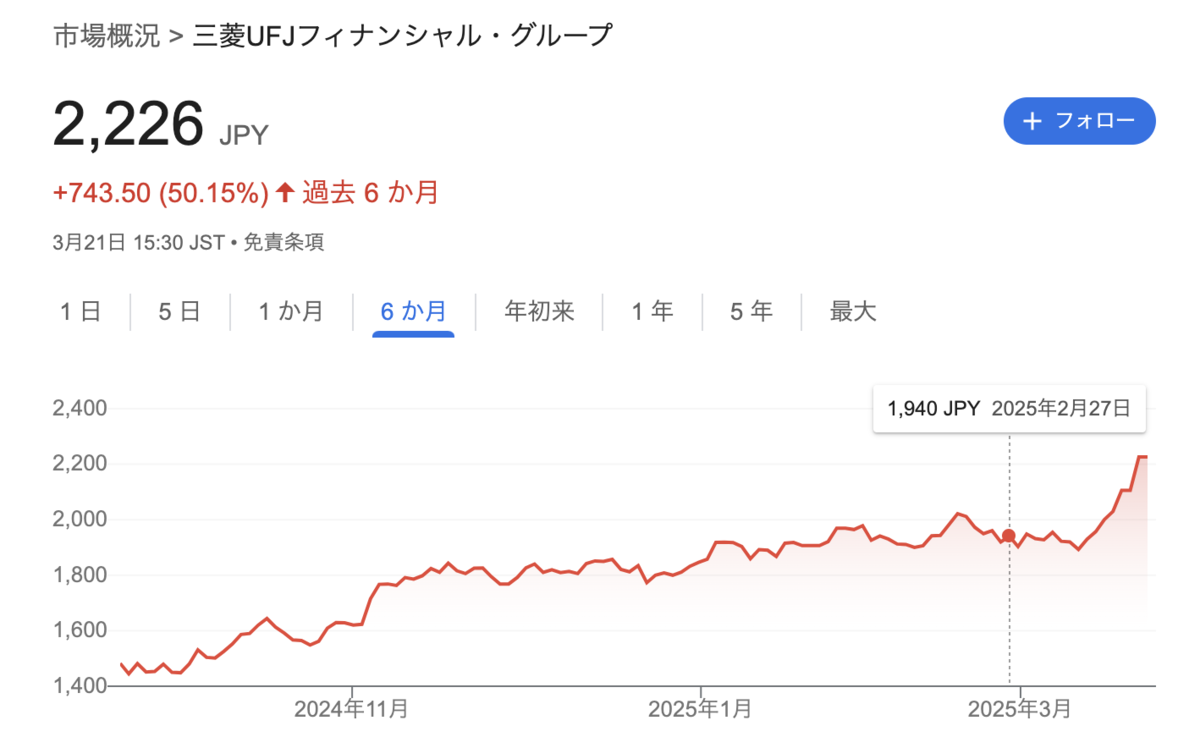Select the 6 か月 range tab
1200x748 pixels.
pos(413,311)
